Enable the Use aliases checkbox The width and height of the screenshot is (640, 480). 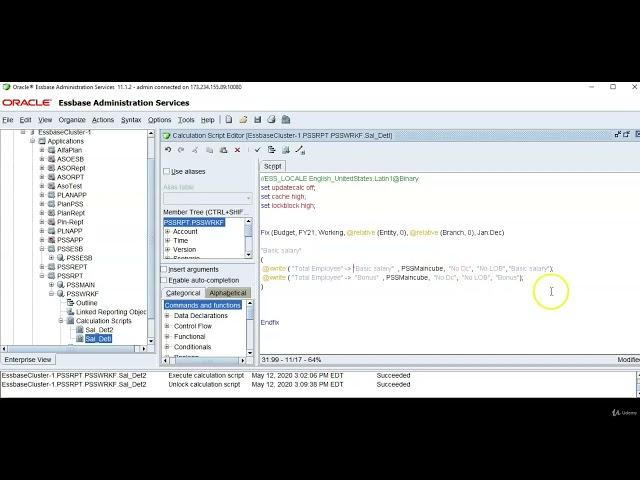click(x=167, y=172)
